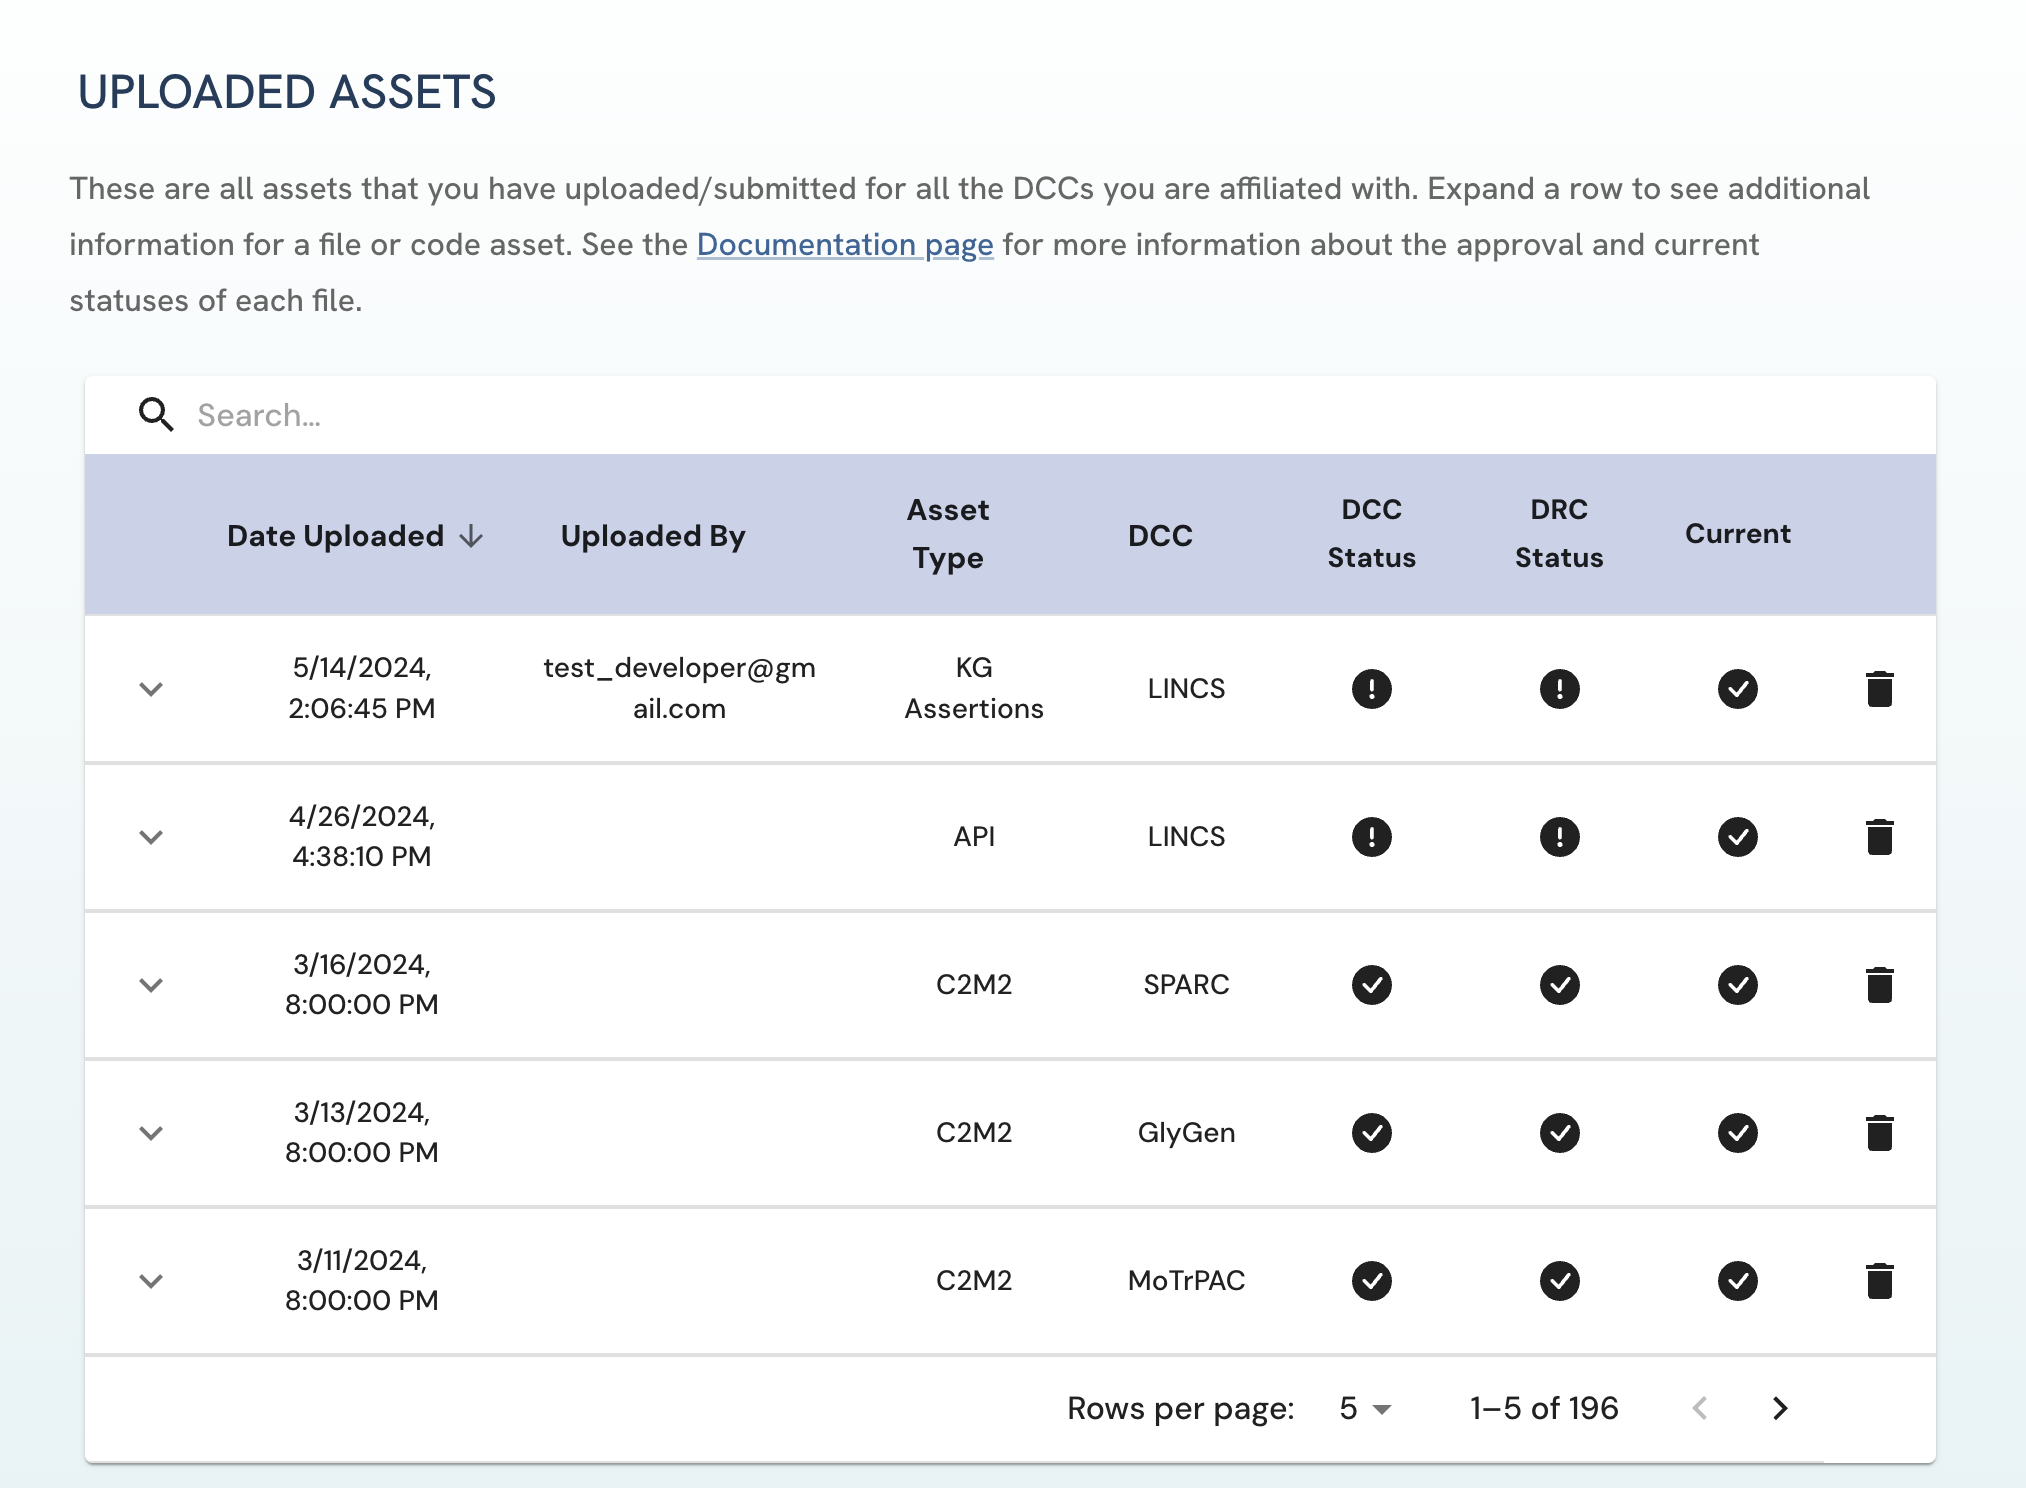Click trash icon for the API asset

click(1879, 837)
